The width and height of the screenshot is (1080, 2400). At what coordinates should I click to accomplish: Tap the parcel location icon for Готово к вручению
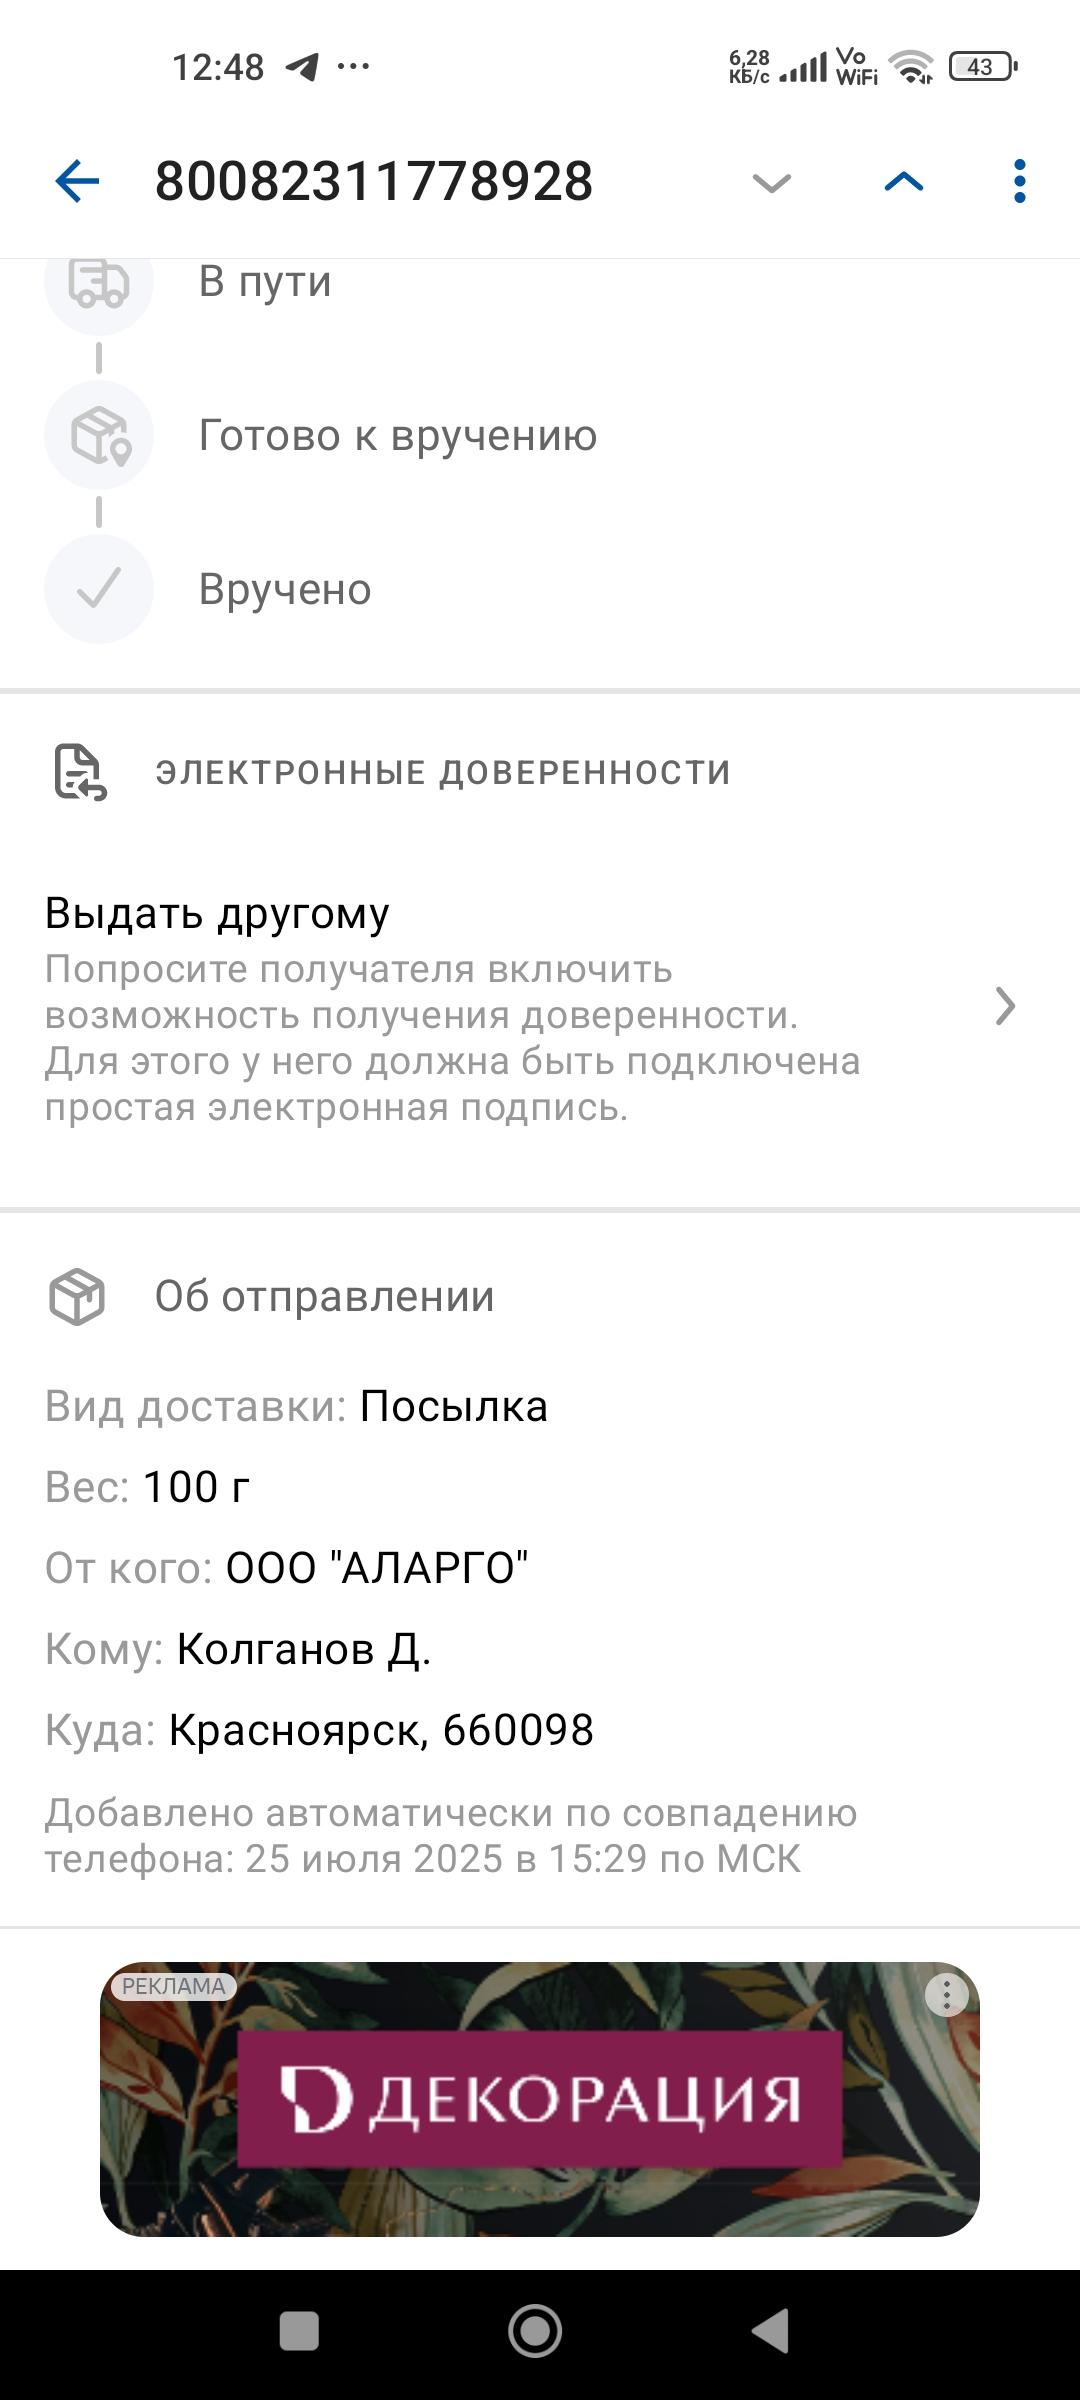point(99,435)
